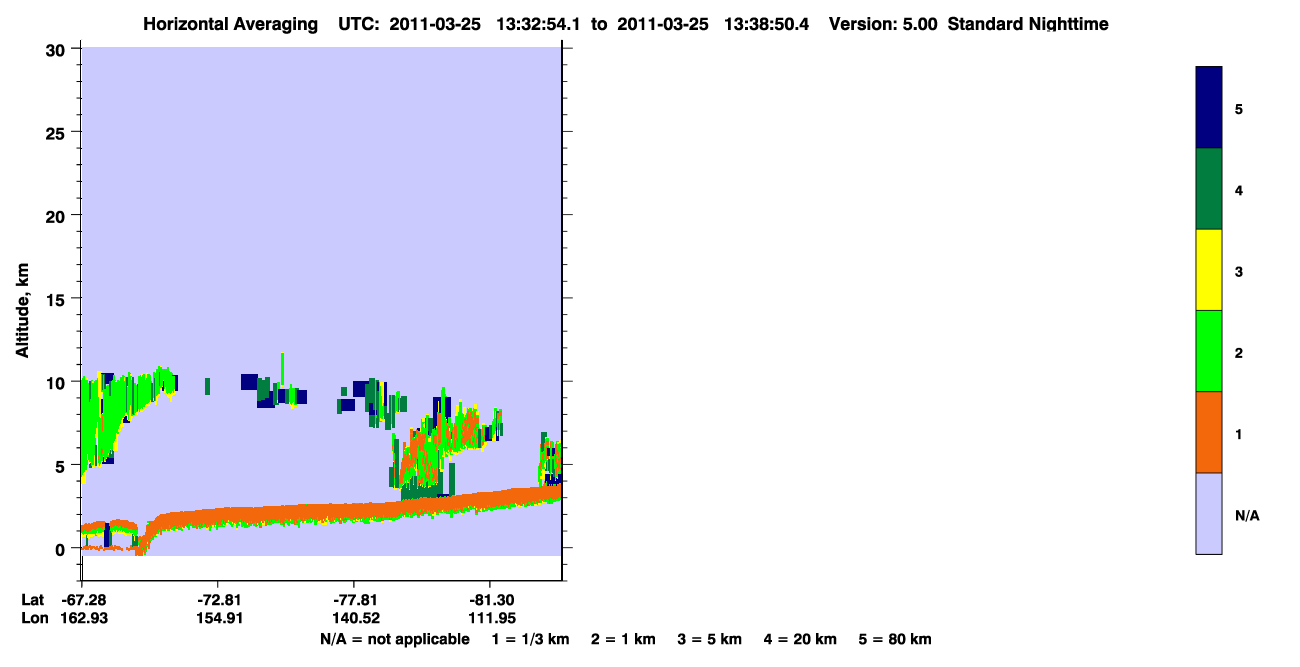Click latitude value '-72.81'

pos(219,600)
